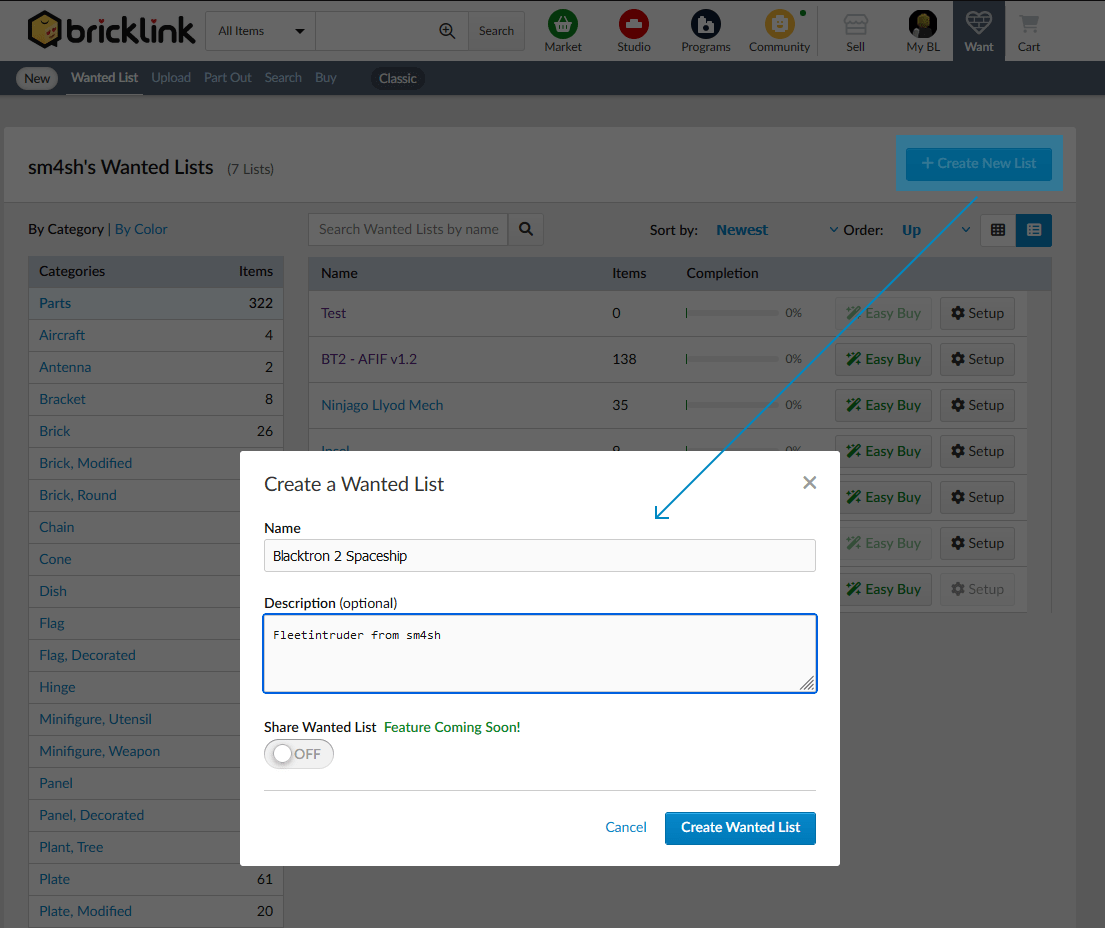Switch to list view icon

point(1034,230)
